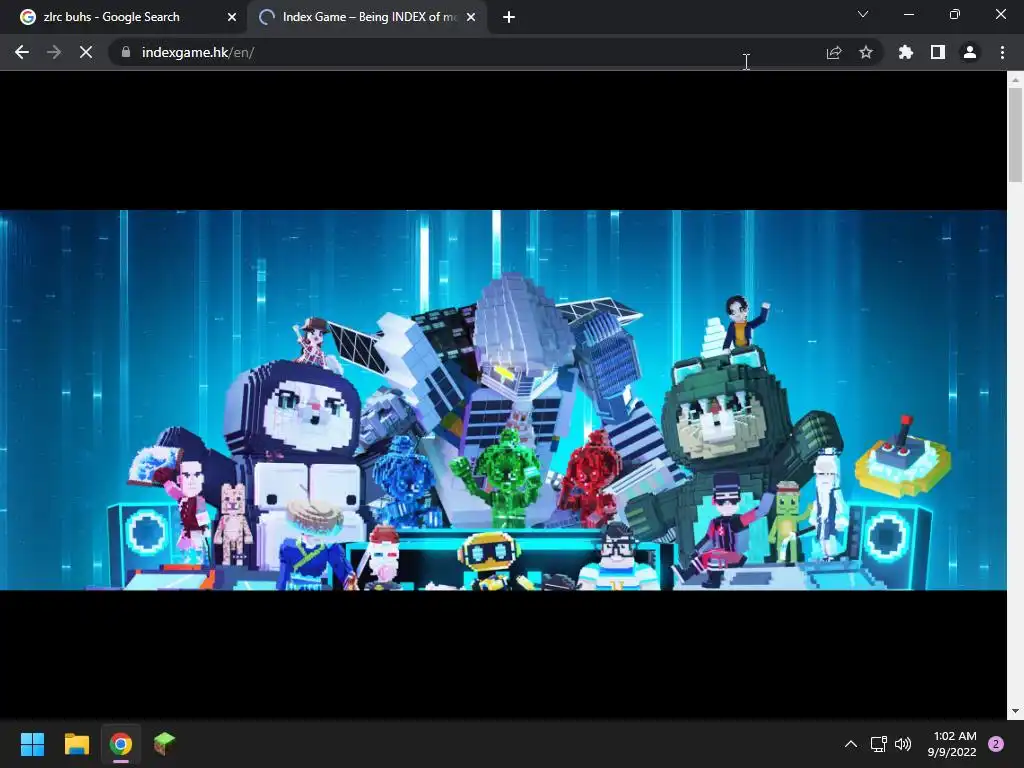Select the Index Game tab
The width and height of the screenshot is (1024, 768).
coord(368,17)
